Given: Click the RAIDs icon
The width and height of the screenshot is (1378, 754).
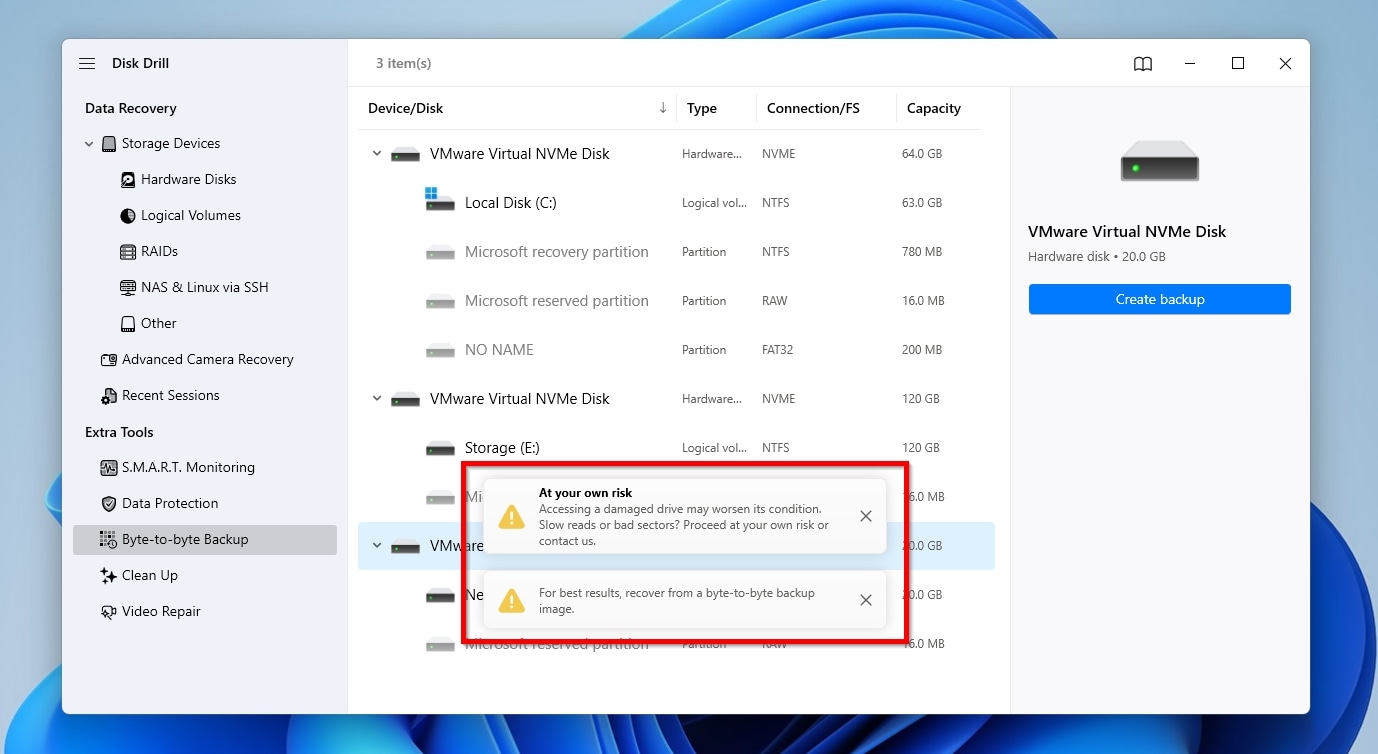Looking at the screenshot, I should pyautogui.click(x=128, y=252).
